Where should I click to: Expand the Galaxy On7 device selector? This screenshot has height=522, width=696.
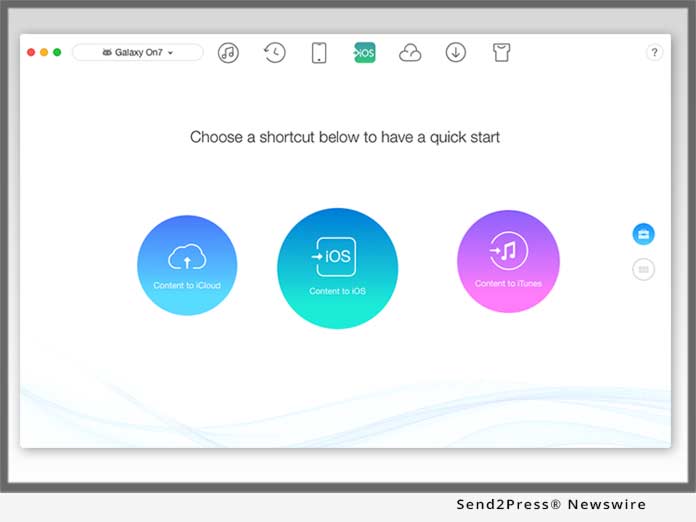(x=137, y=53)
